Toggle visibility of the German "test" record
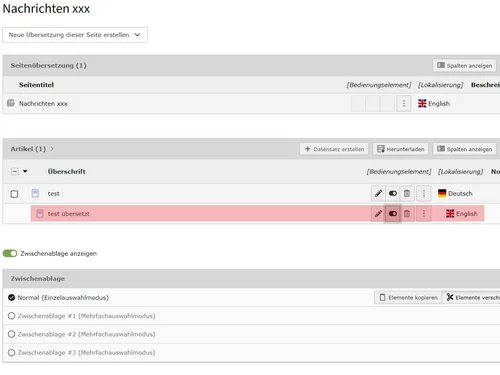 (x=393, y=193)
